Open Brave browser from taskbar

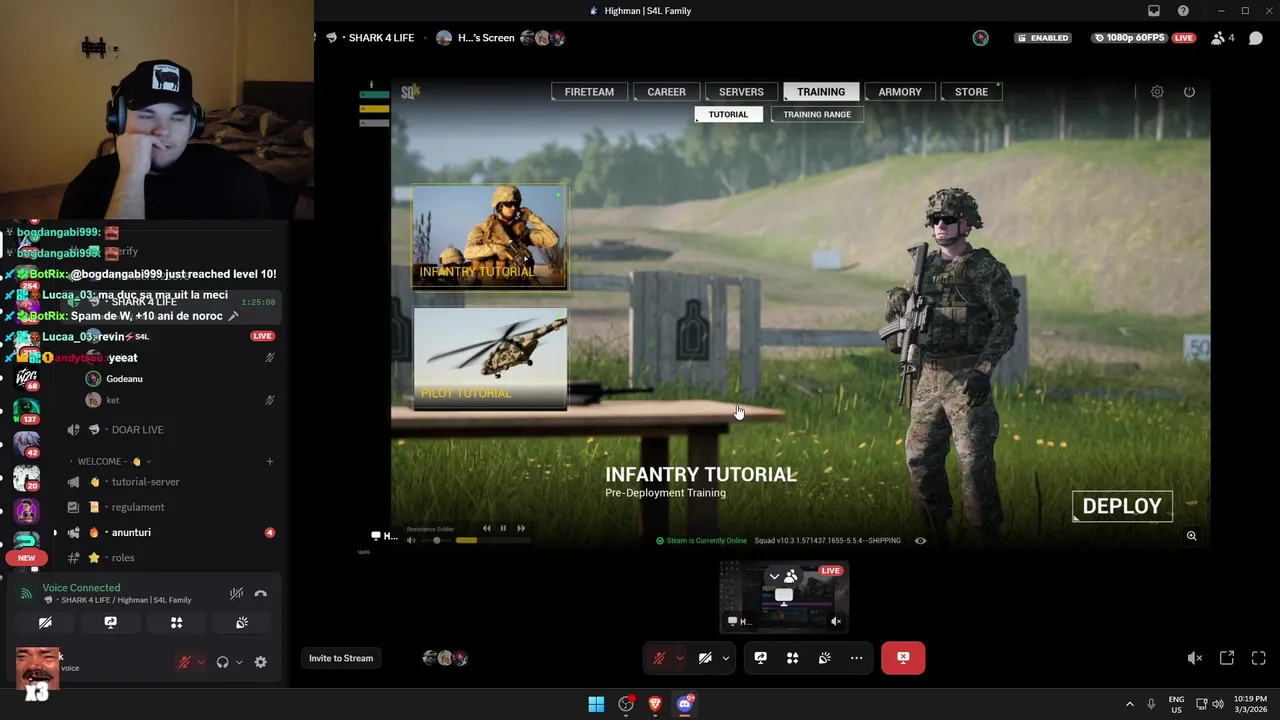point(655,704)
